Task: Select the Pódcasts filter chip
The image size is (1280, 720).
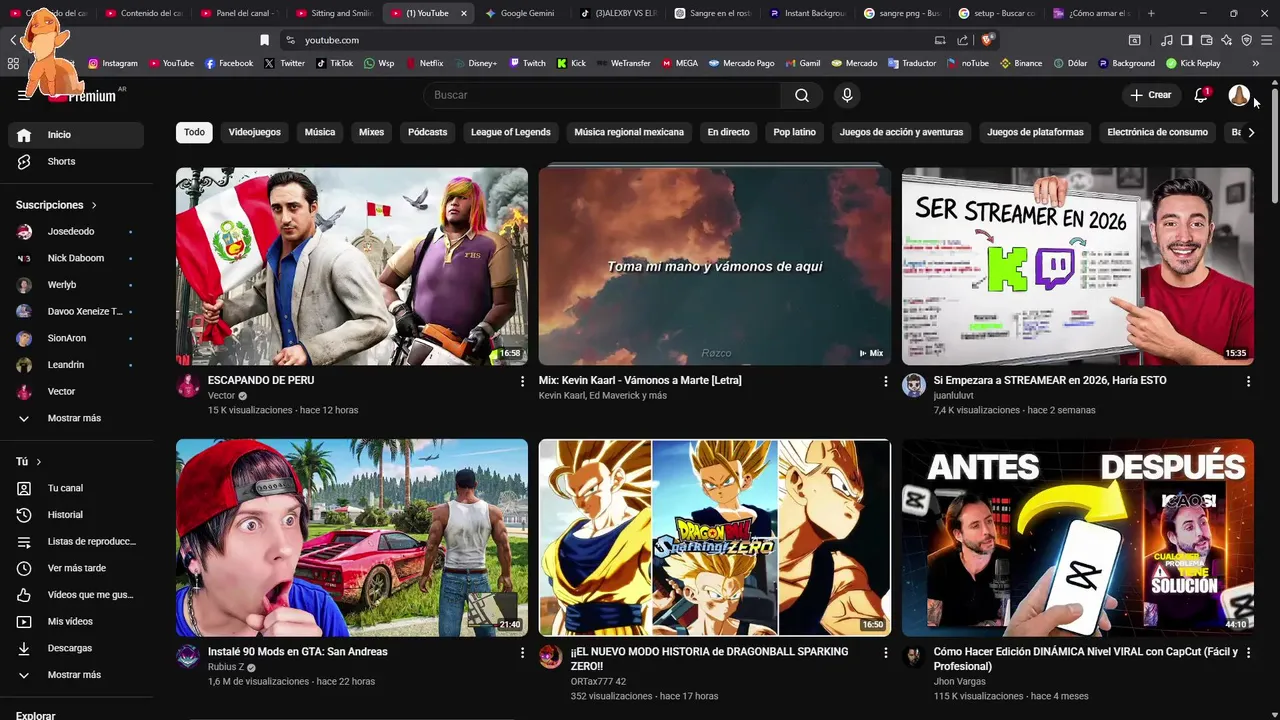Action: 427,132
